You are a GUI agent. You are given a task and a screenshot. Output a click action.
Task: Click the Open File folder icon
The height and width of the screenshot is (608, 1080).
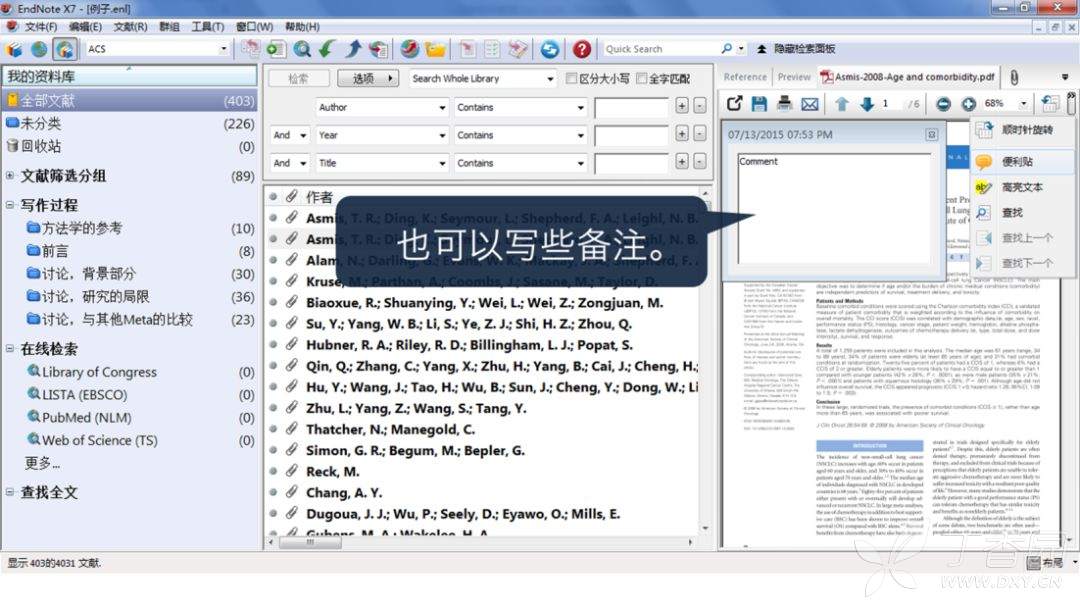click(x=435, y=49)
